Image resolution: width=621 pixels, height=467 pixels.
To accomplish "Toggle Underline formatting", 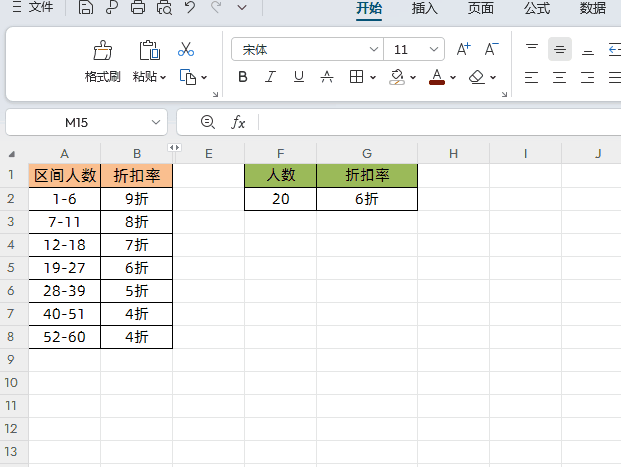I will point(298,77).
